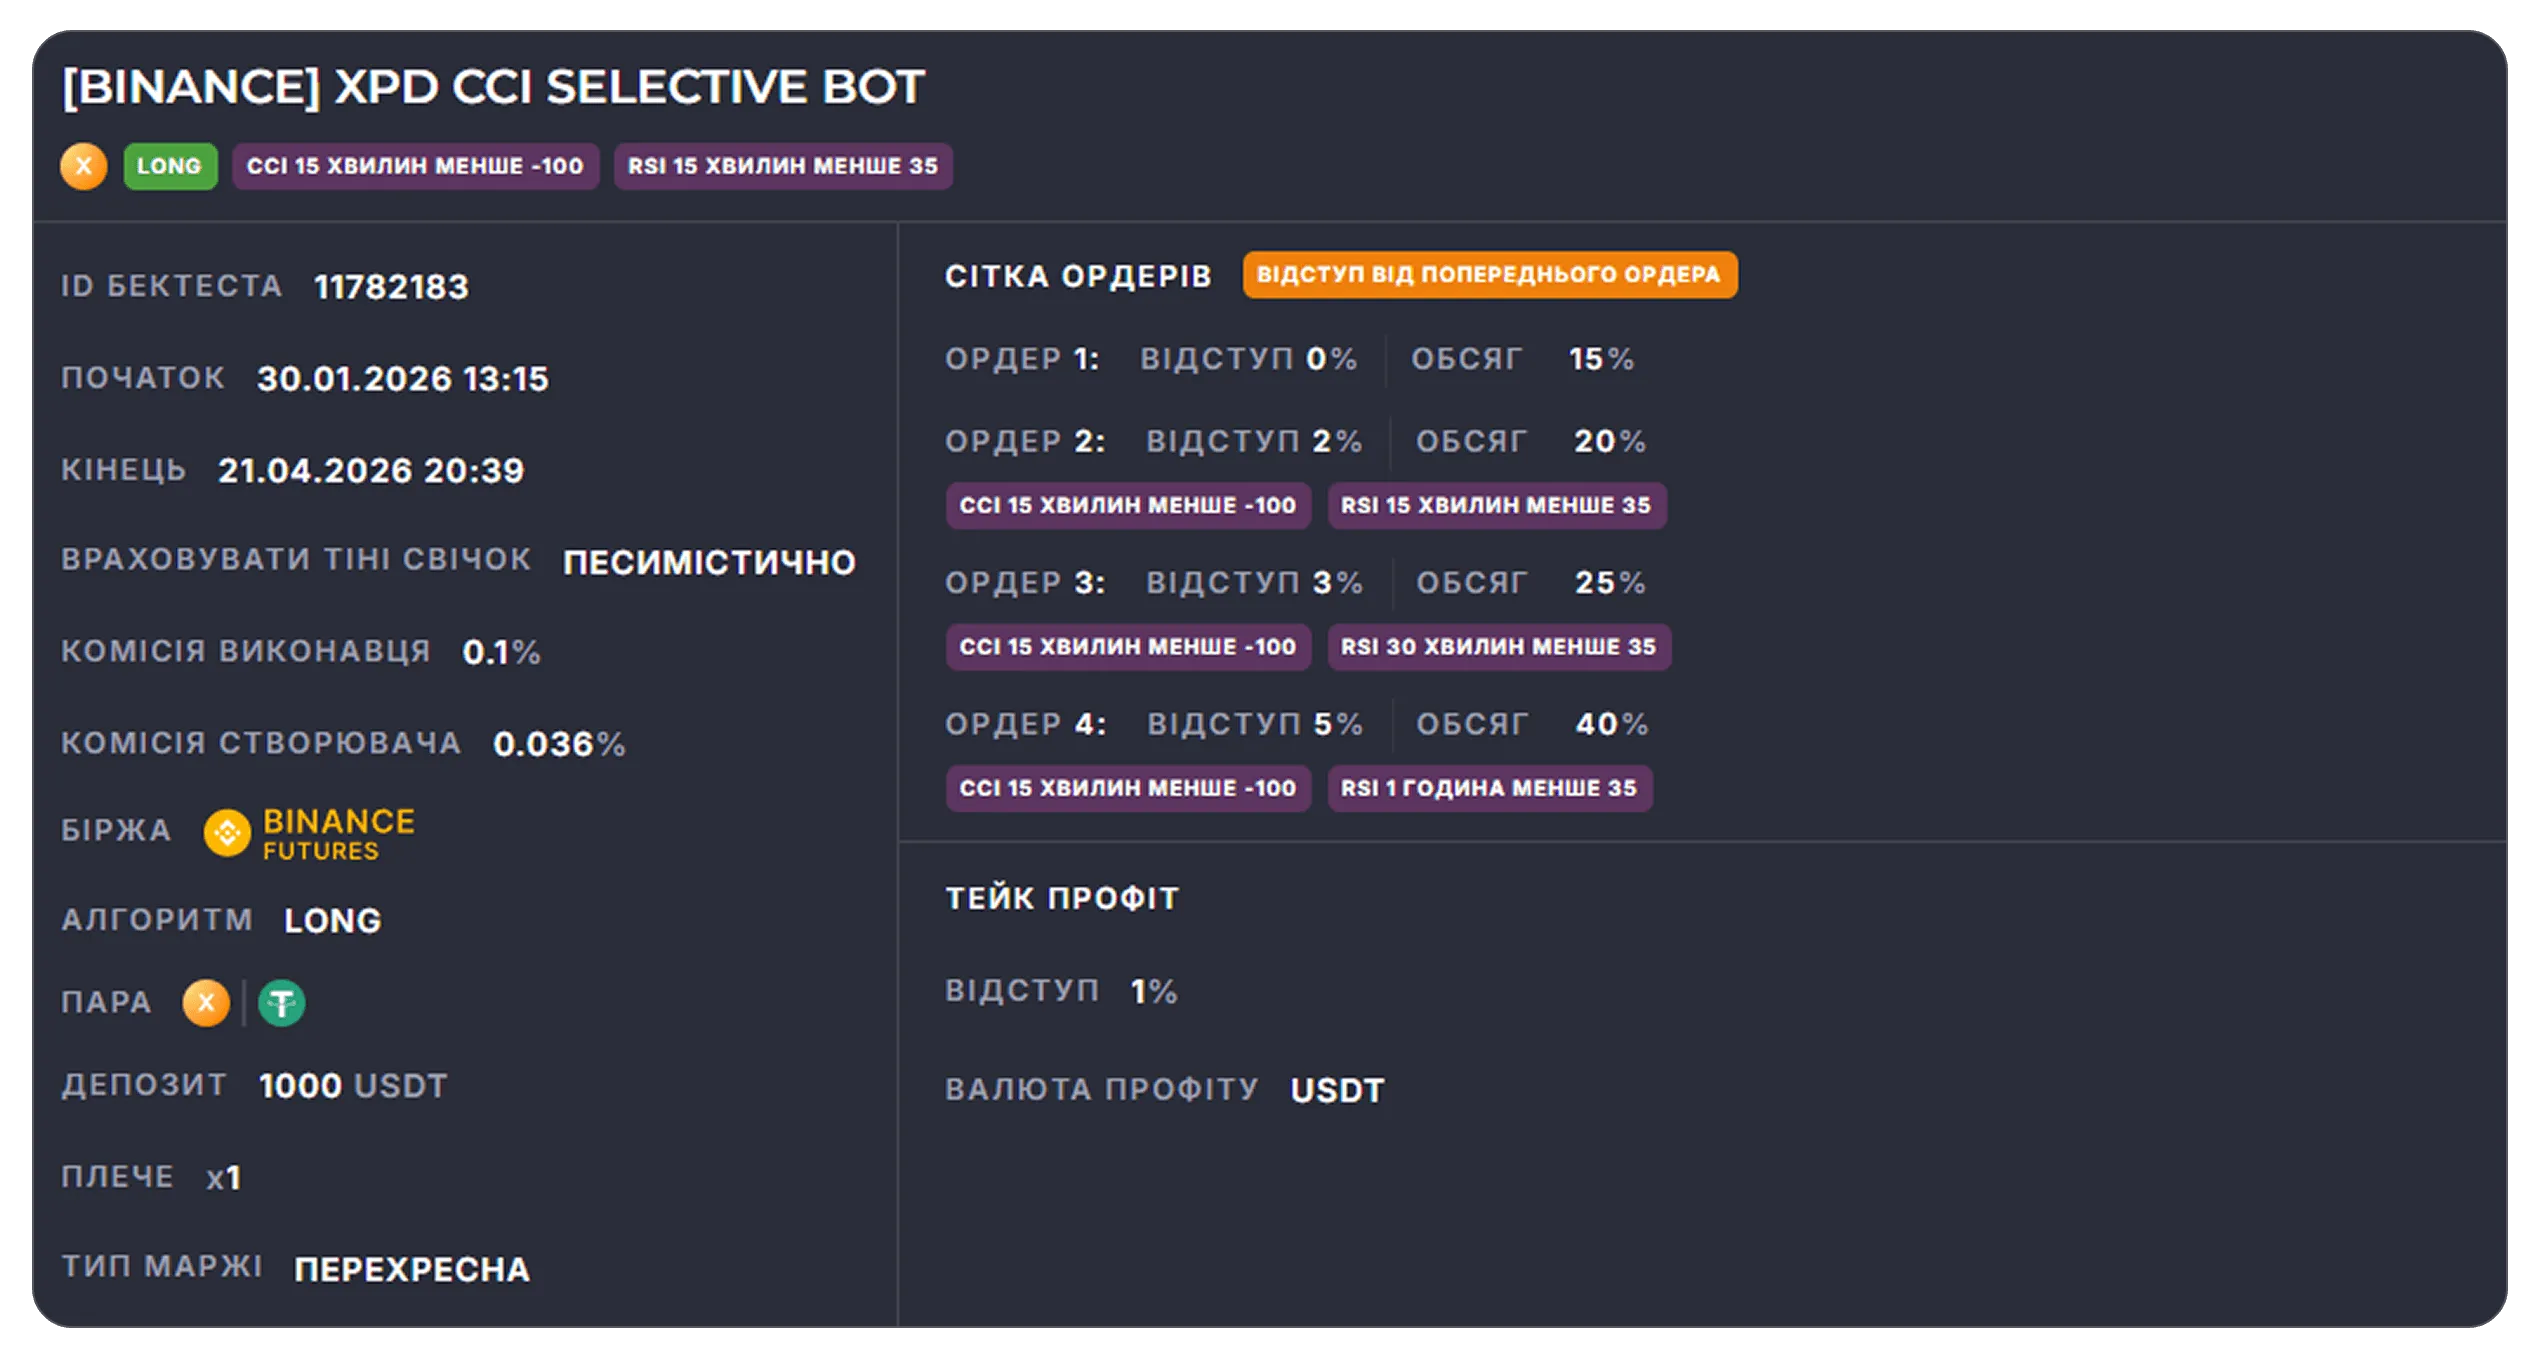Click the deposit value 1000 USDT
2538x1356 pixels.
coord(353,1086)
